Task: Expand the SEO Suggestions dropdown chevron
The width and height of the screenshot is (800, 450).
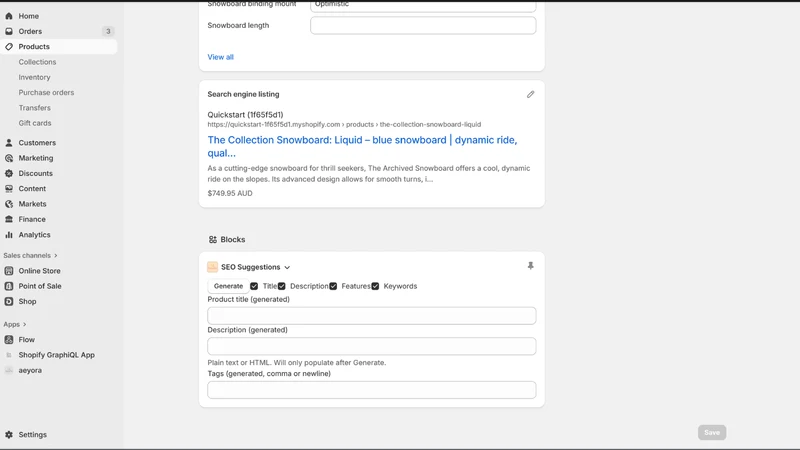Action: 287,267
